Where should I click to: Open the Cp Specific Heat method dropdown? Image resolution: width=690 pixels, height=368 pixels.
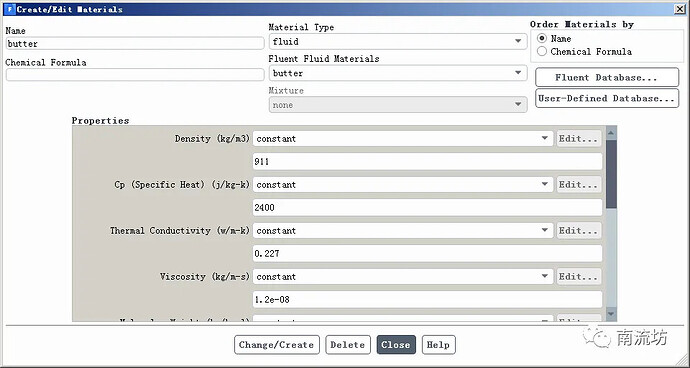tap(403, 184)
